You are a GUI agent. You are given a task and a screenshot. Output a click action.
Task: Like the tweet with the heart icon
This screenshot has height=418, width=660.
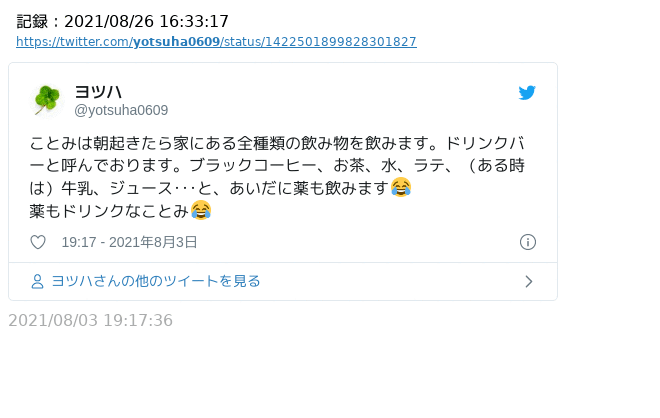38,242
